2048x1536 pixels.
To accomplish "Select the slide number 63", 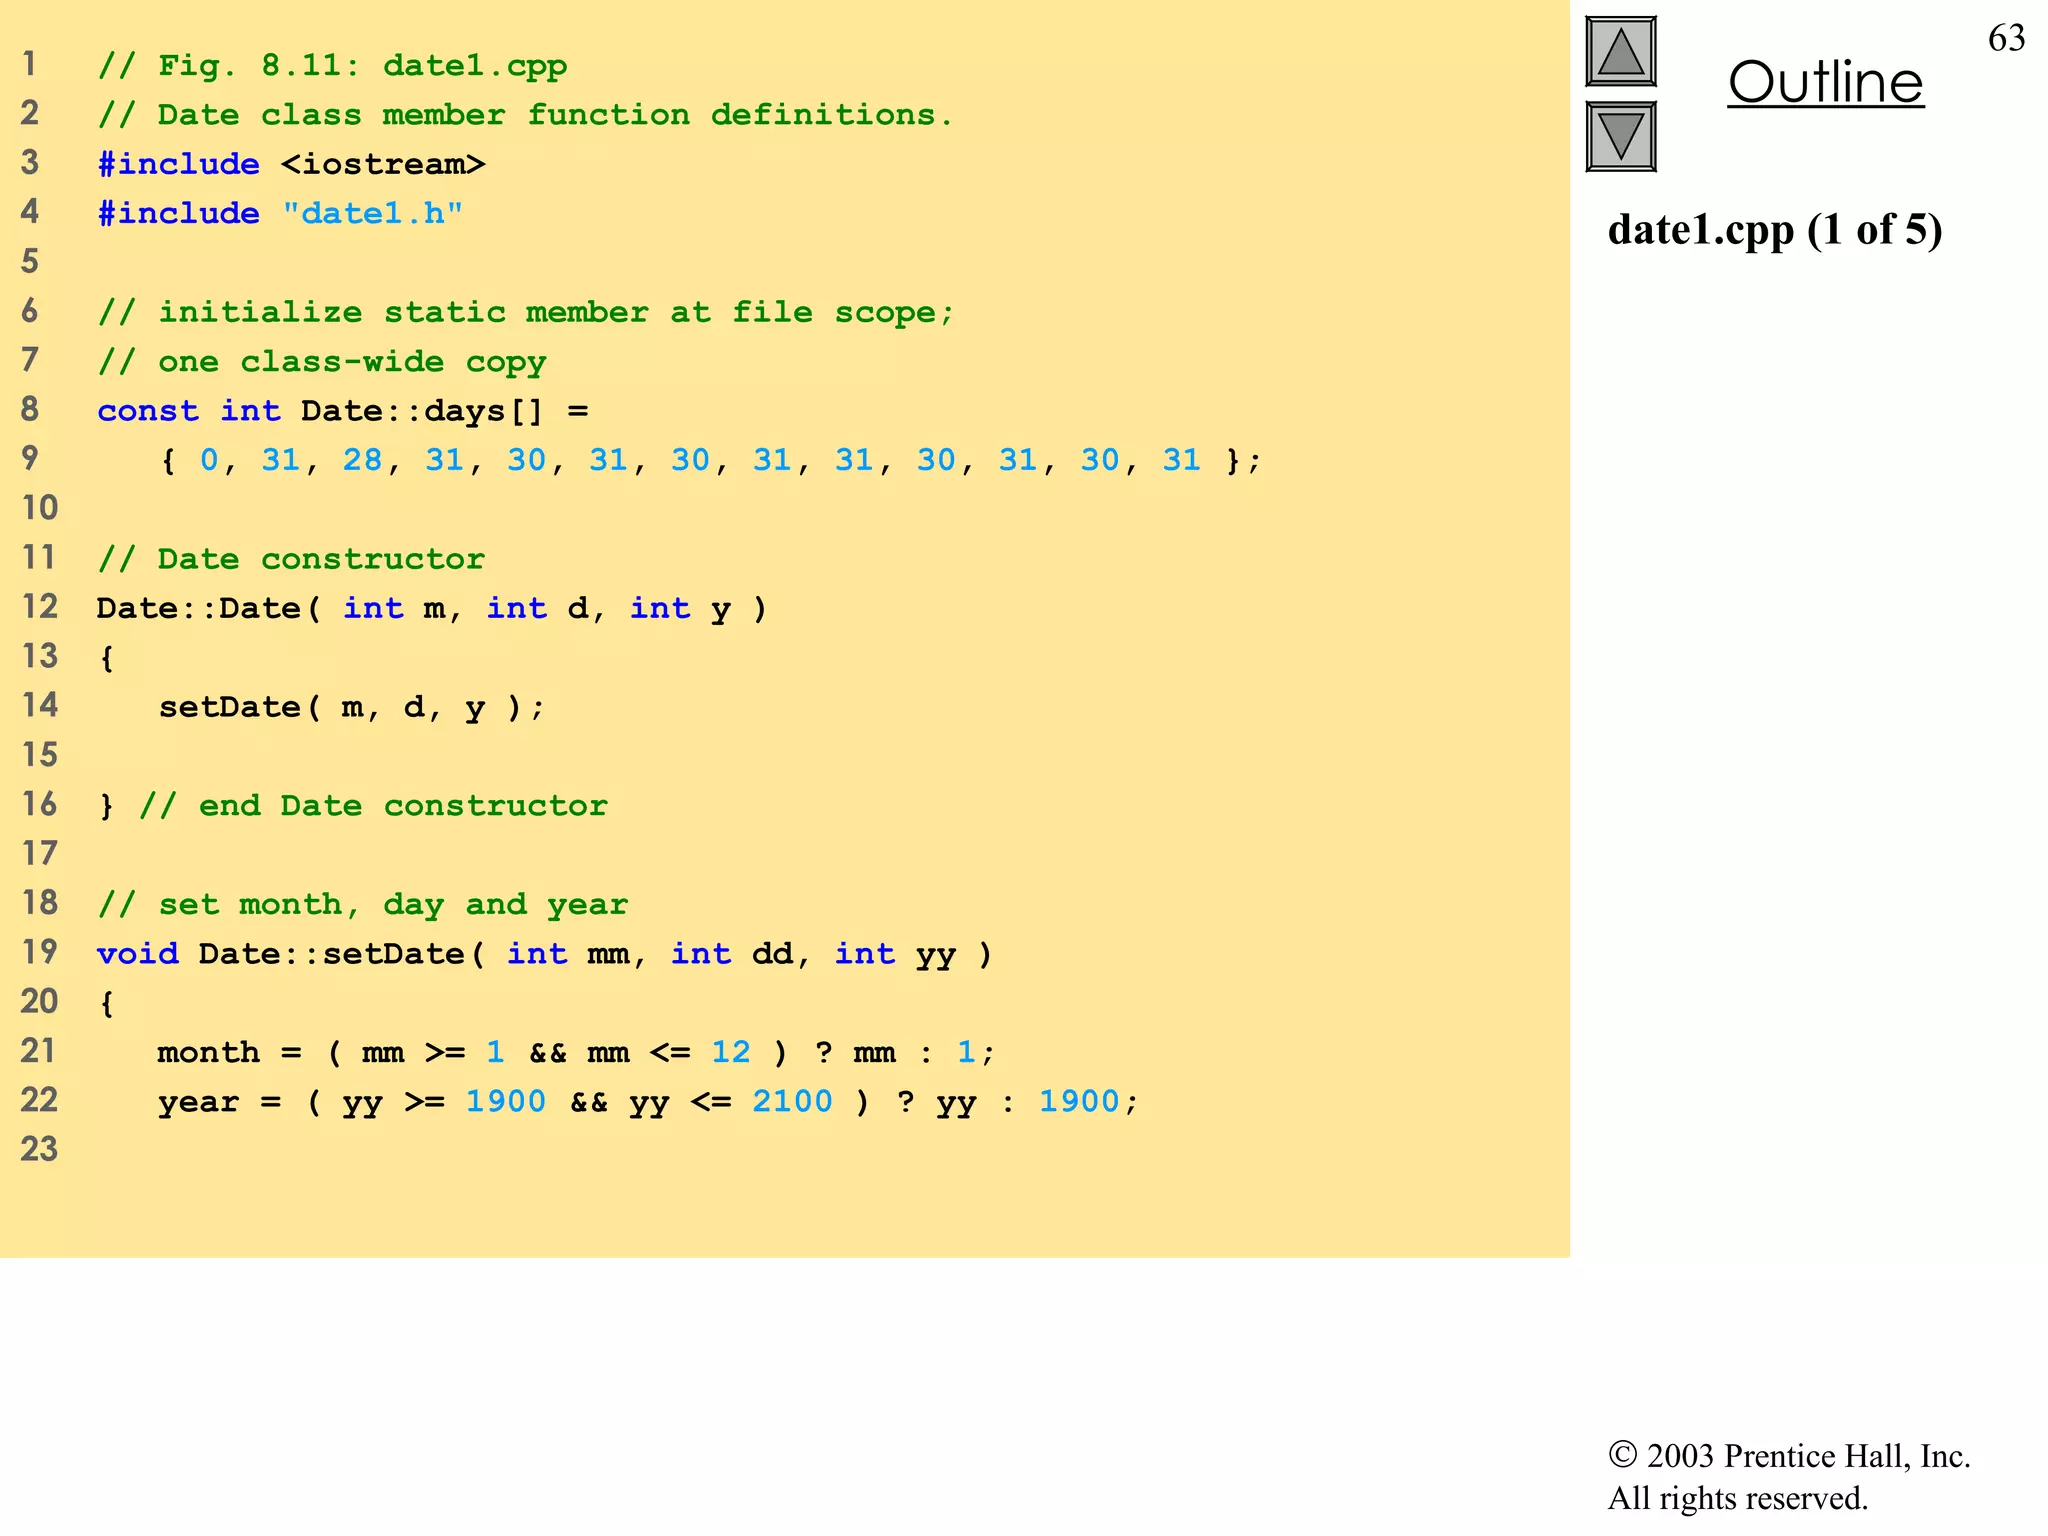I will pos(2006,38).
